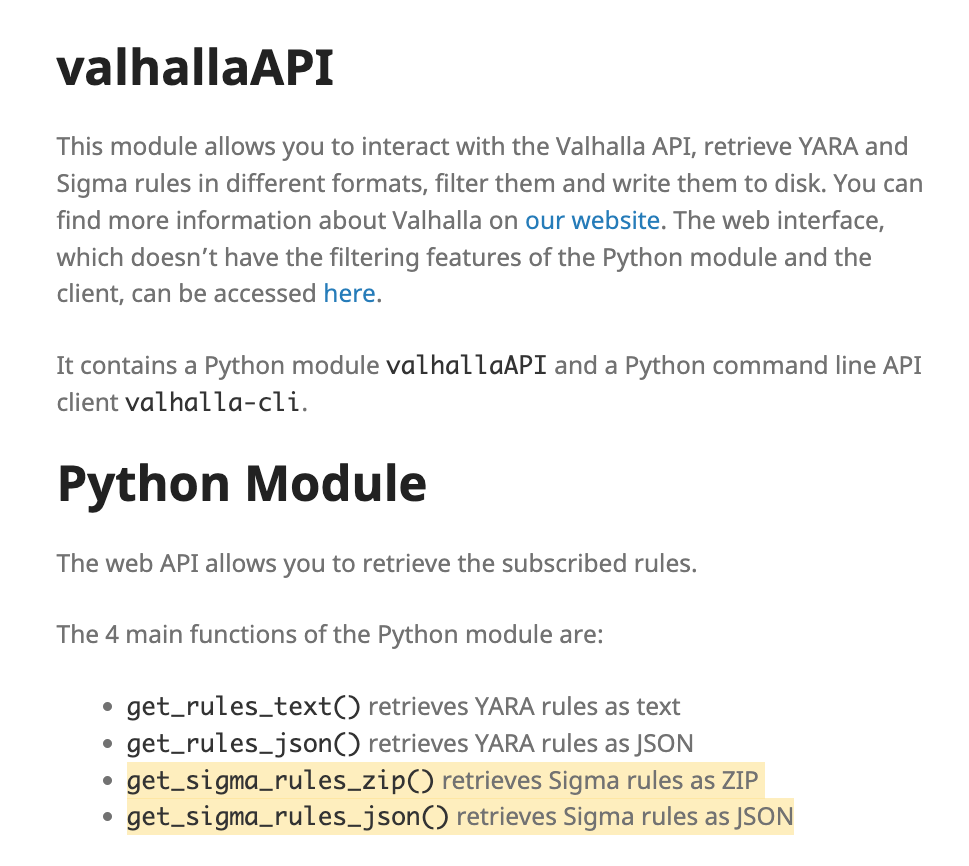
Task: Click the get_rules_text() function name
Action: click(243, 707)
